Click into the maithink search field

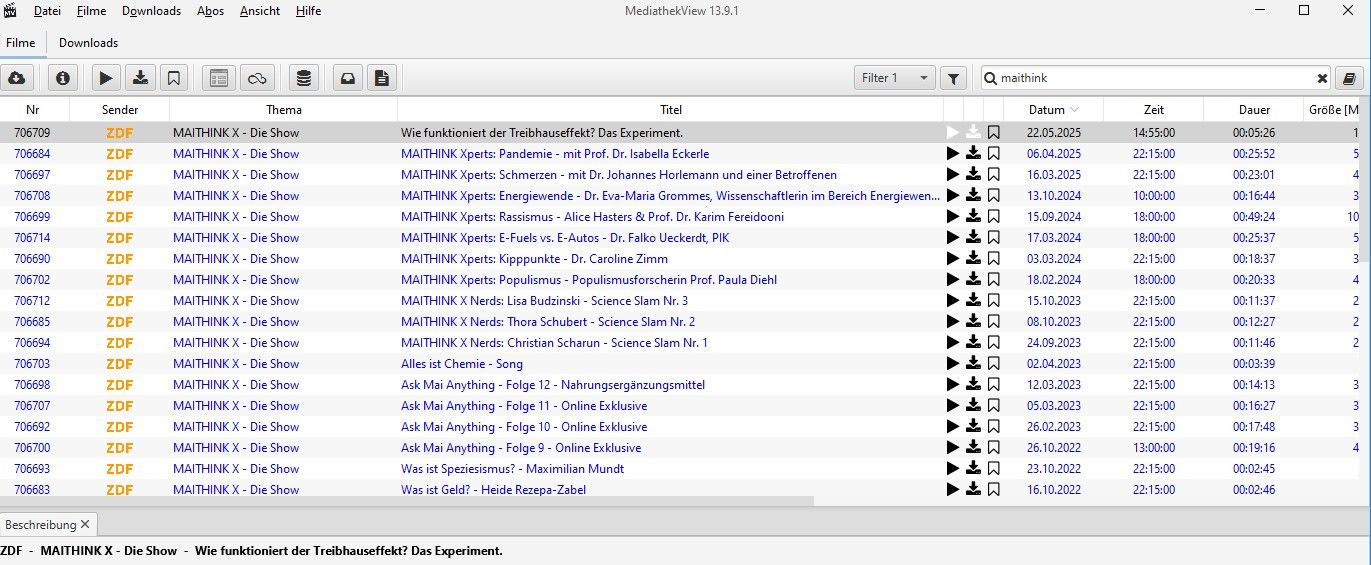1150,78
